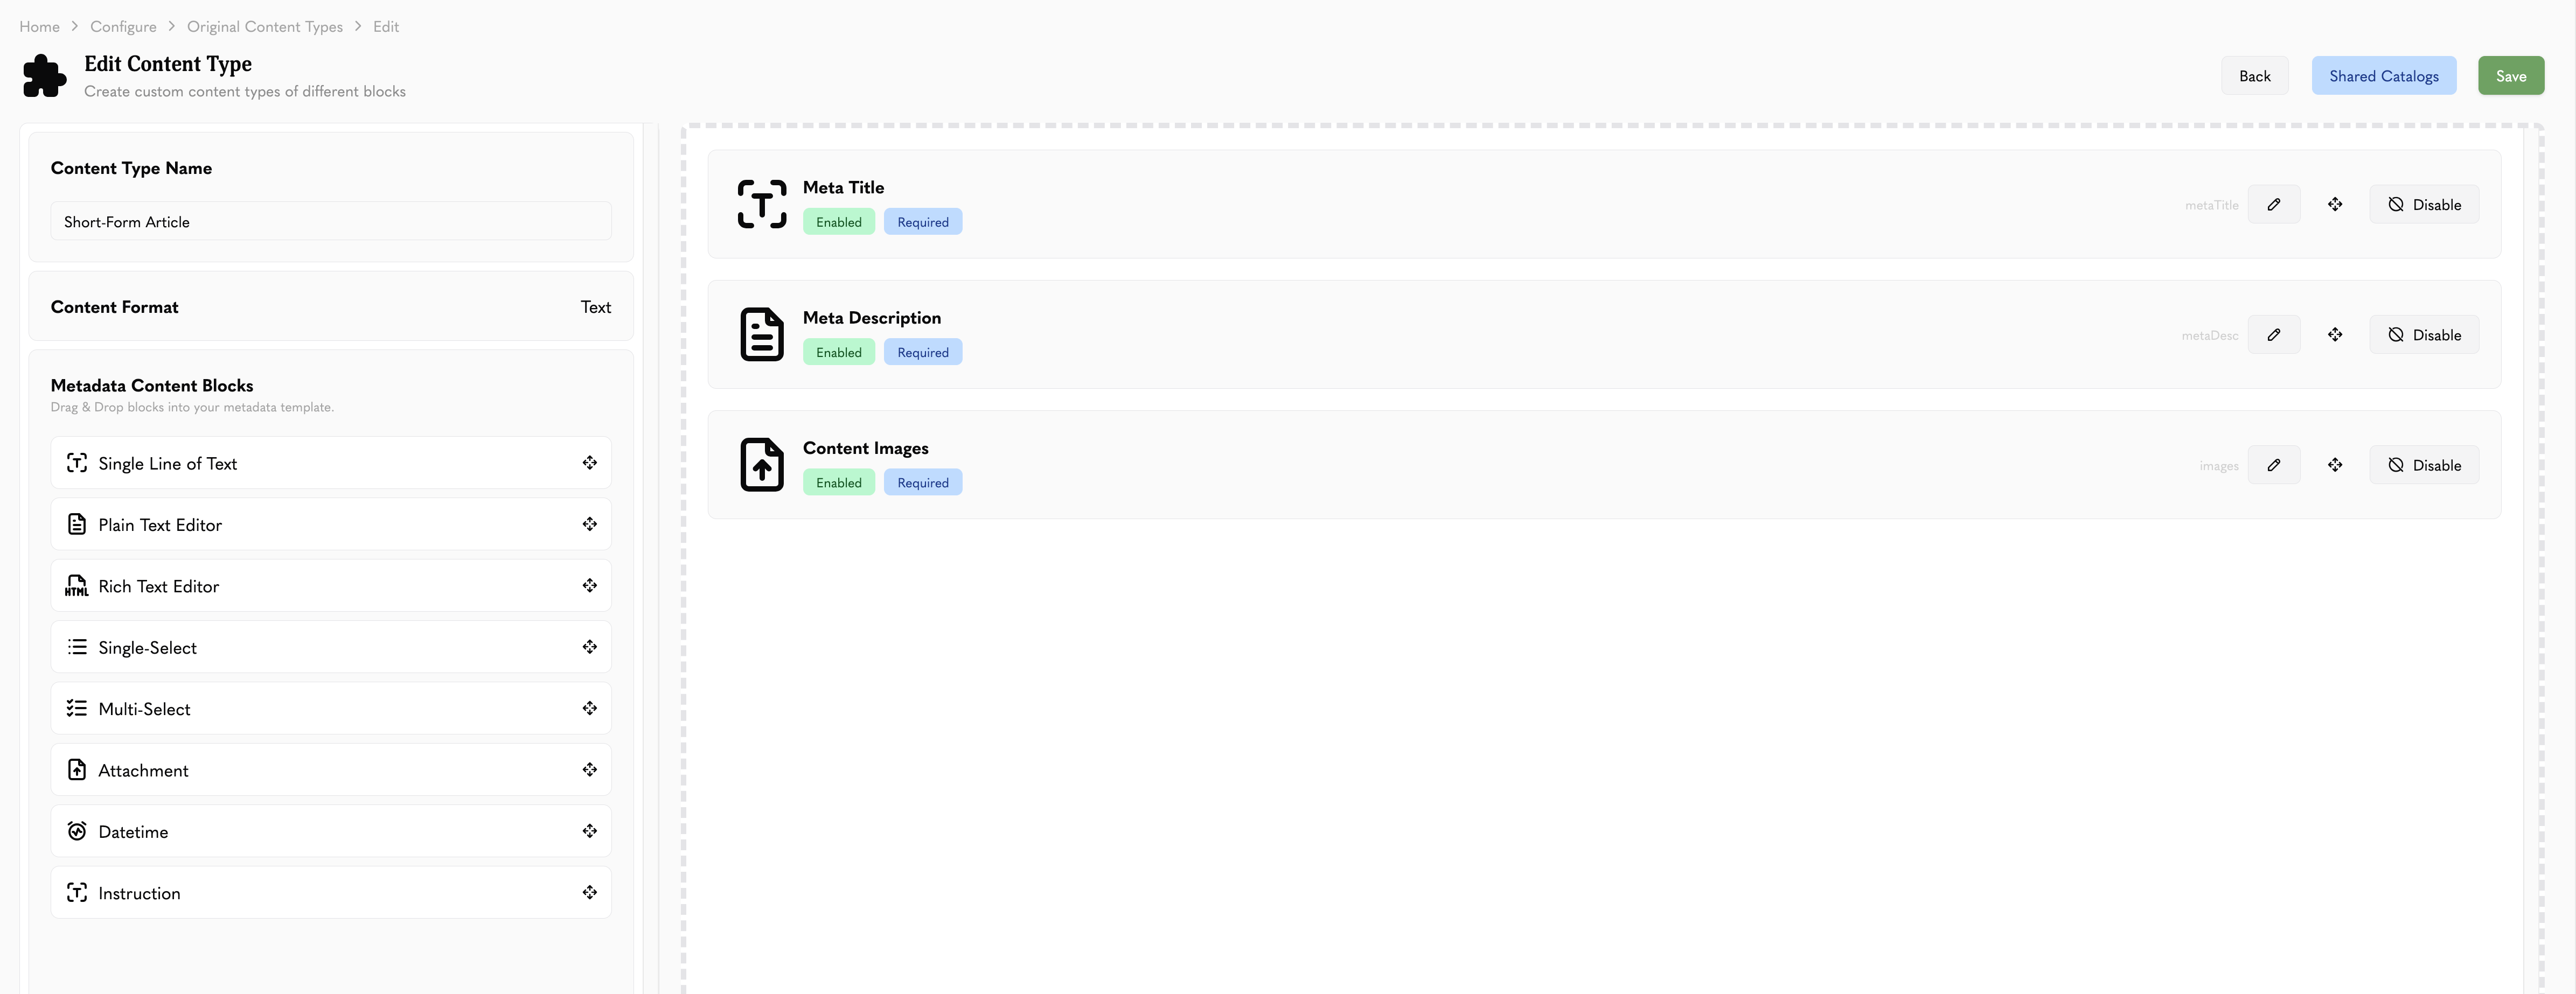2576x994 pixels.
Task: Click the images key label
Action: point(2219,466)
